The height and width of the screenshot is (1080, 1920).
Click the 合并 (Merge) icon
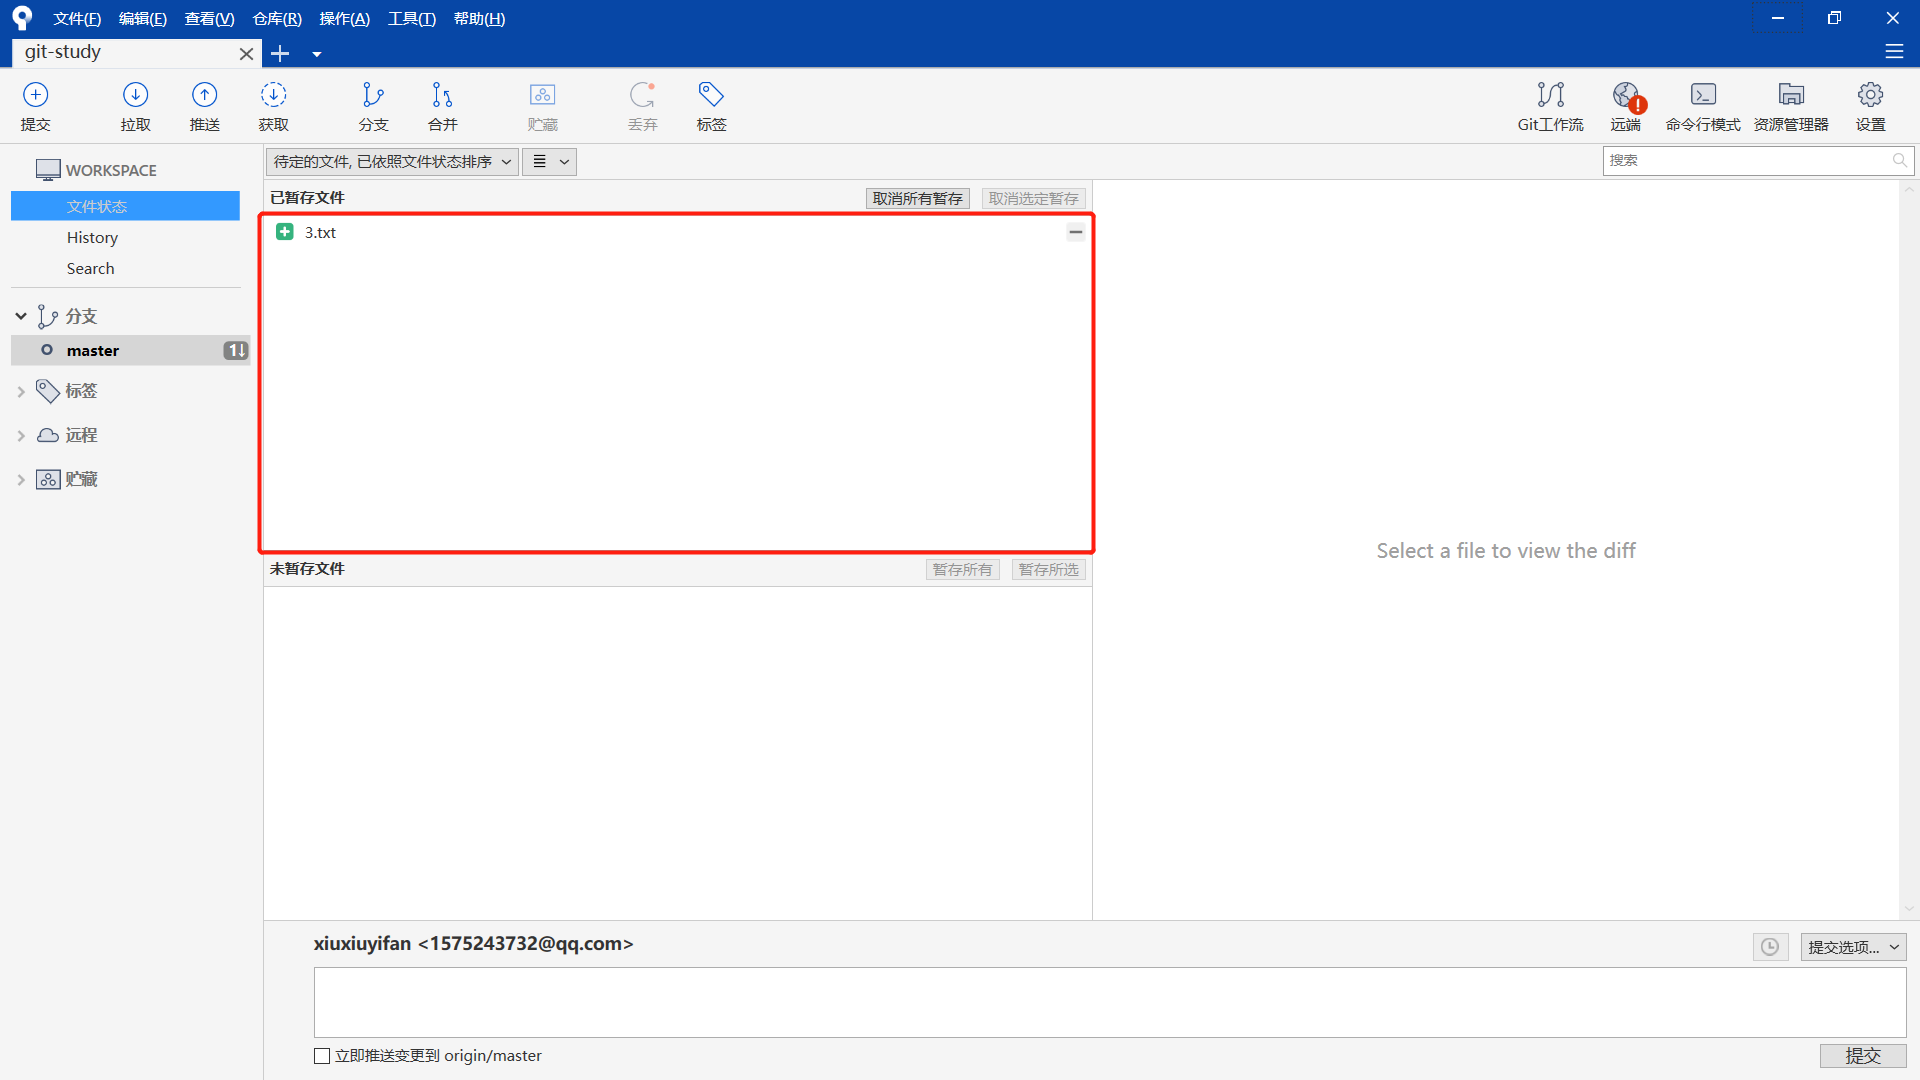coord(441,105)
